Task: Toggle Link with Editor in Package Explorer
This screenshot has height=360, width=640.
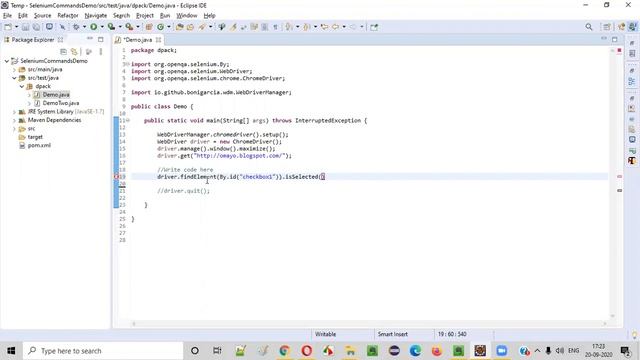Action: tap(74, 52)
